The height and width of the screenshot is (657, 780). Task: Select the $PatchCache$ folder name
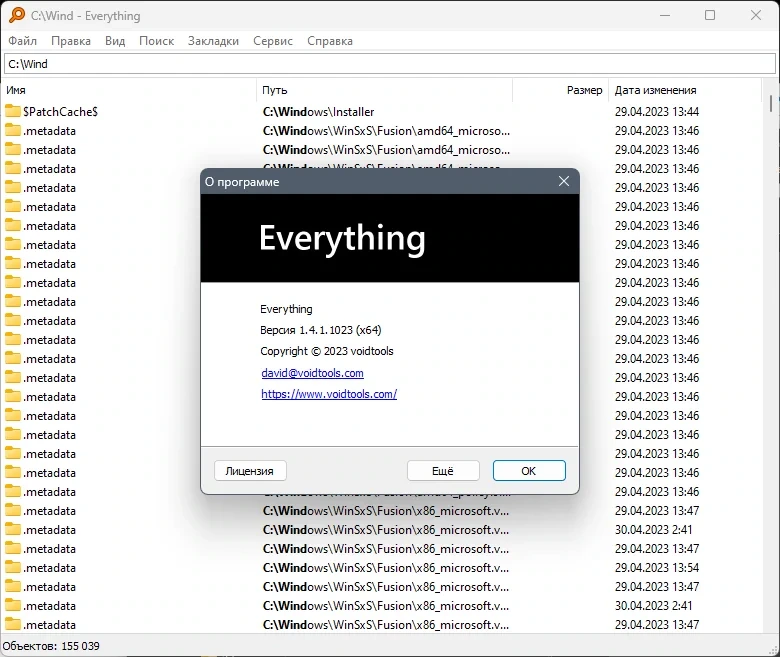click(61, 112)
